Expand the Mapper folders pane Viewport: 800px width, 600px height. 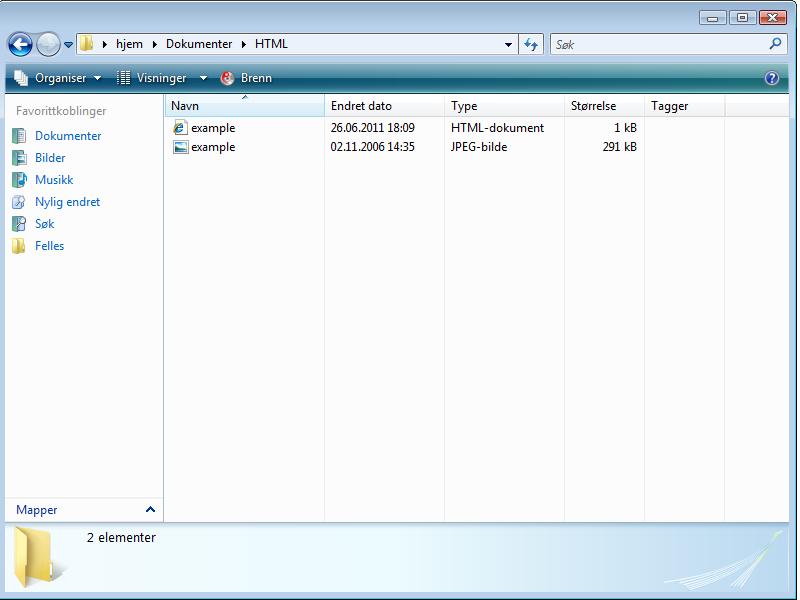(84, 510)
